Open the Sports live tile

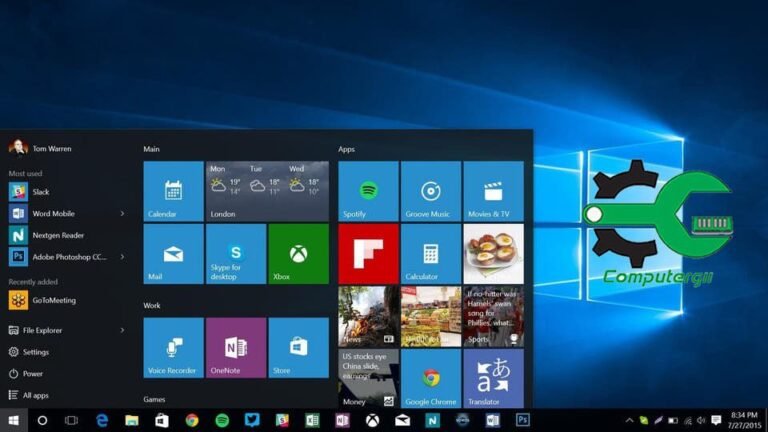coord(494,316)
